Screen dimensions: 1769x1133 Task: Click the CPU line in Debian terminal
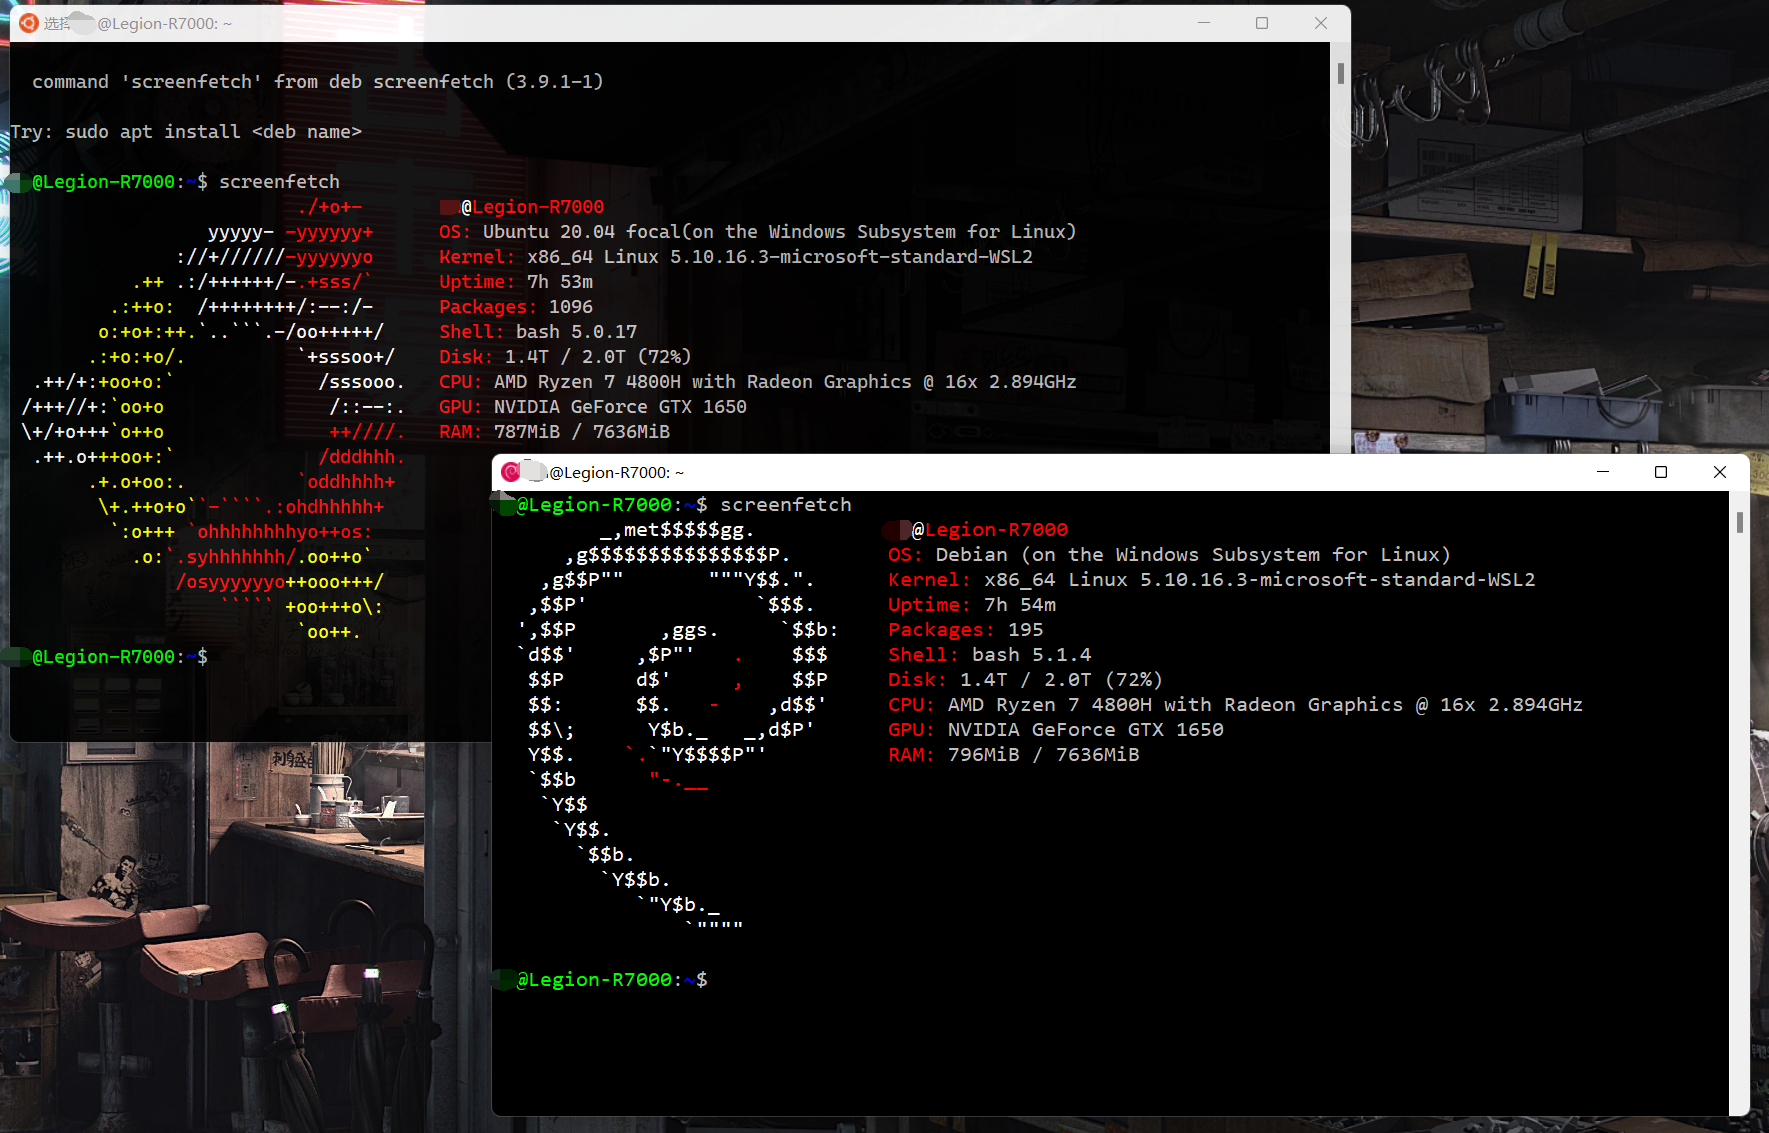click(x=1236, y=704)
